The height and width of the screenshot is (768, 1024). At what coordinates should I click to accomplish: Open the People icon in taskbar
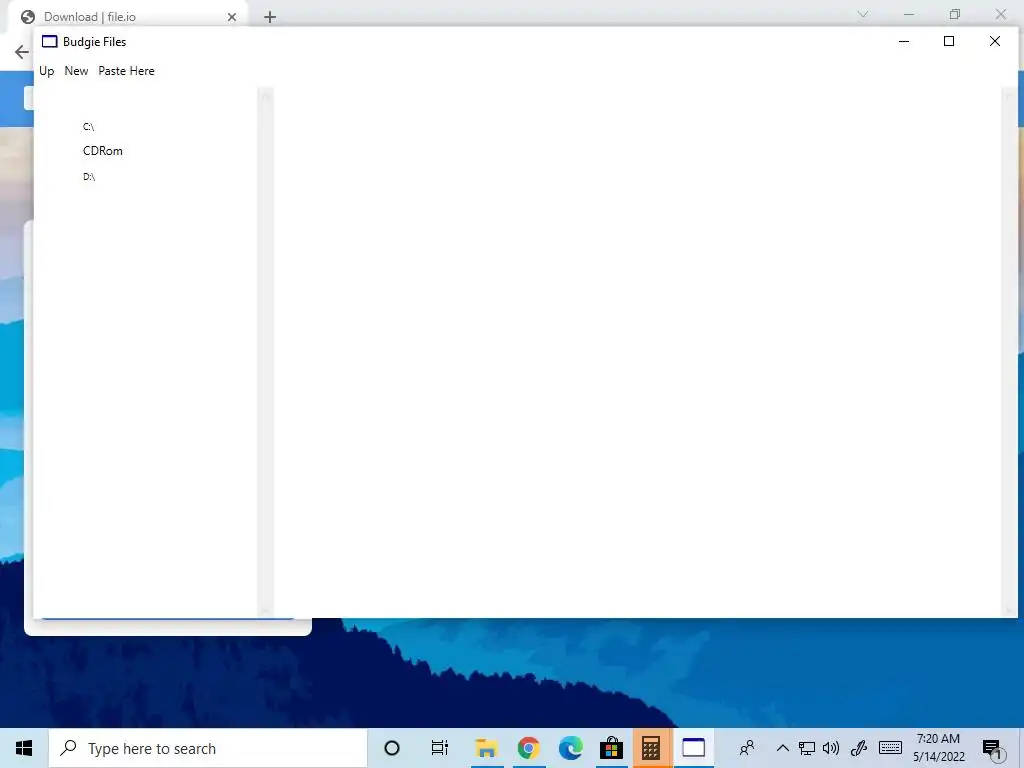[747, 748]
